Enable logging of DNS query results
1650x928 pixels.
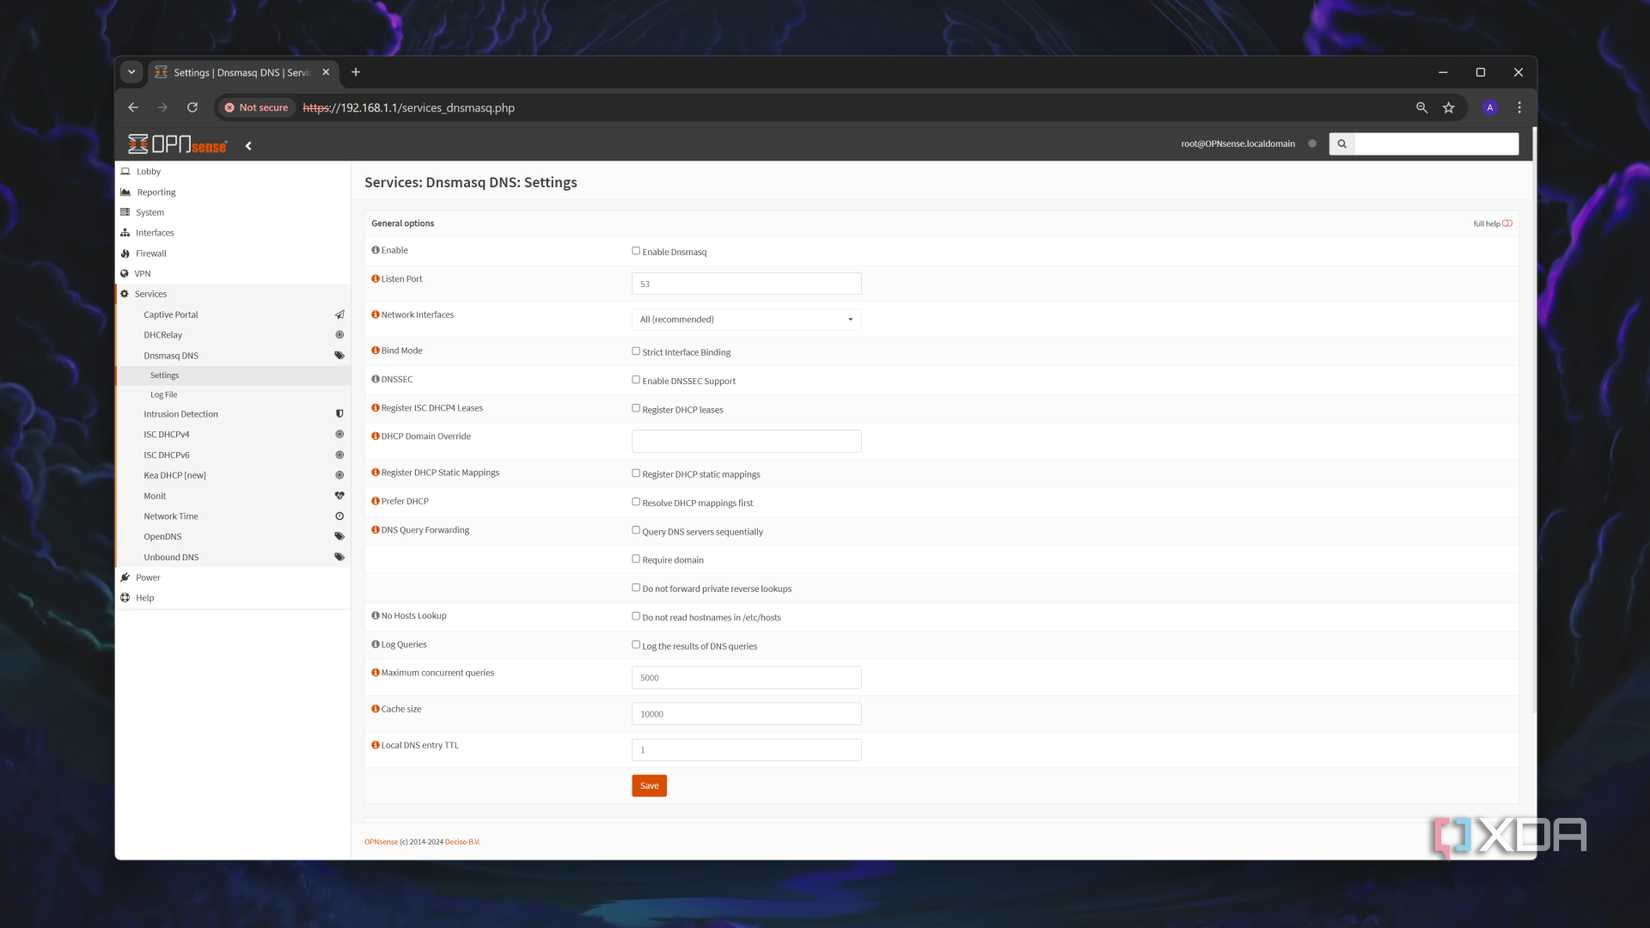coord(636,645)
